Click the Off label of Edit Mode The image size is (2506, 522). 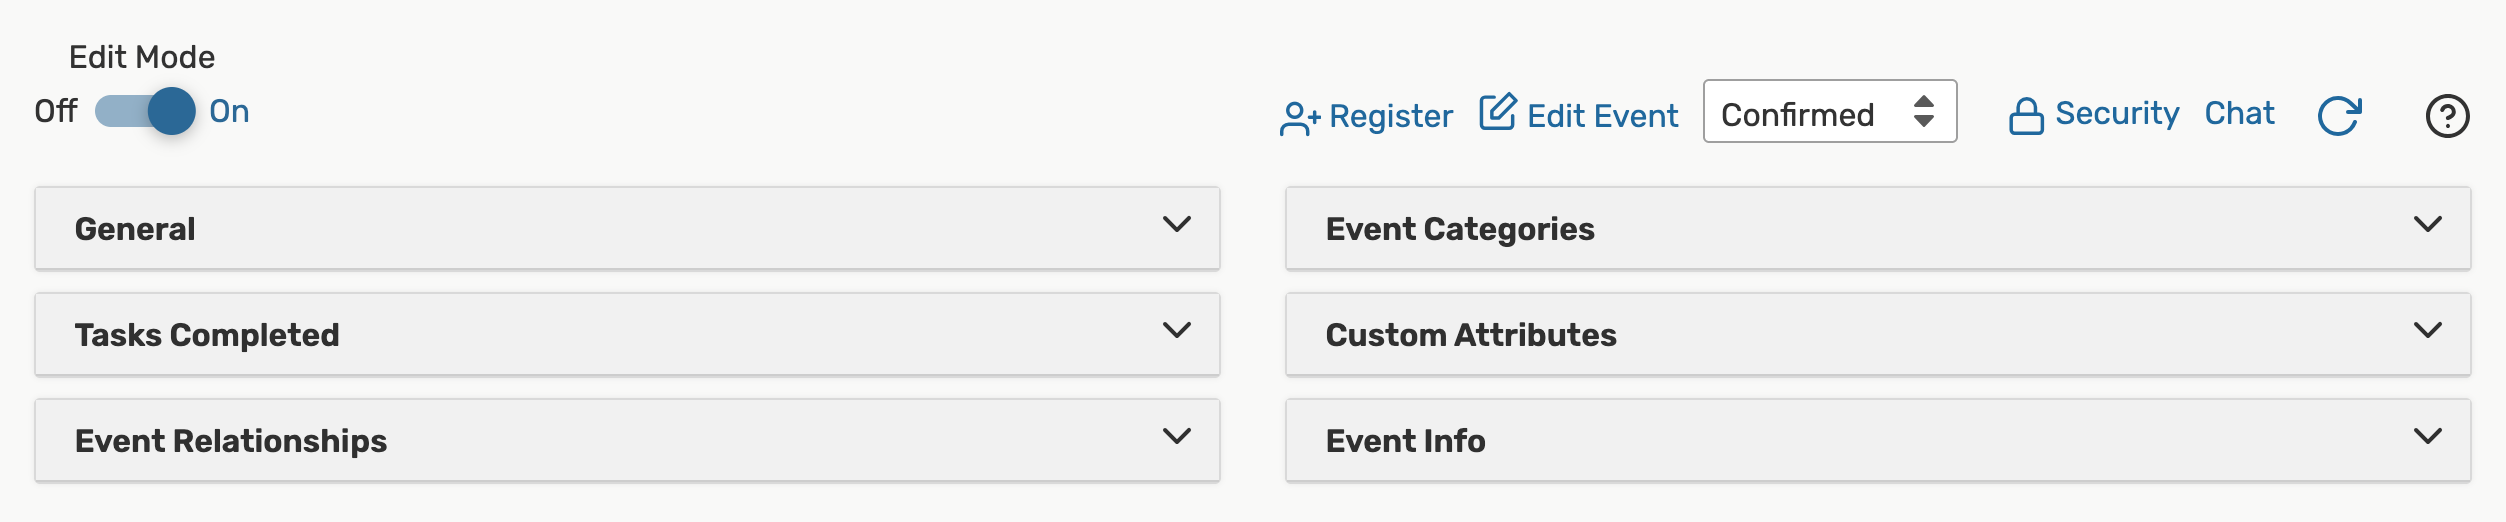pyautogui.click(x=56, y=111)
